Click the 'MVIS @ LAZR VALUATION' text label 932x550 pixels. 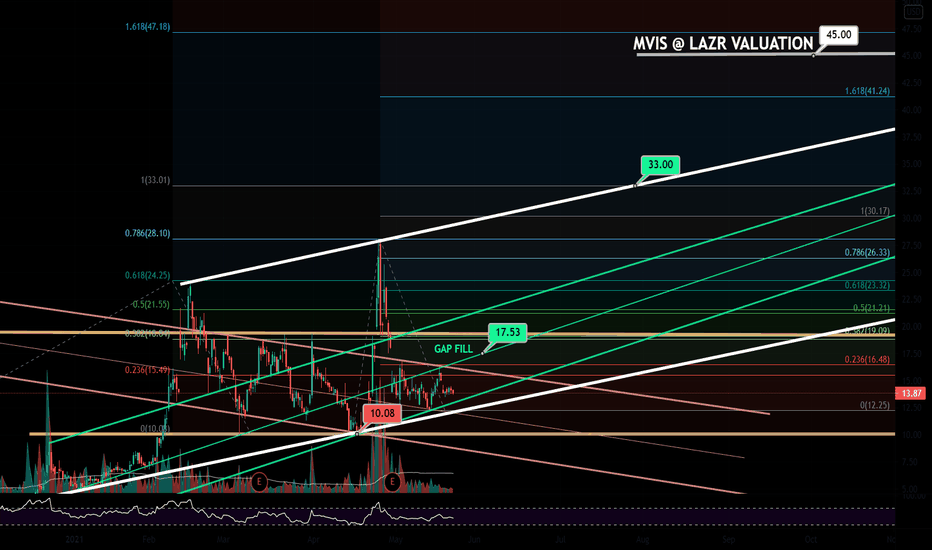pos(723,43)
